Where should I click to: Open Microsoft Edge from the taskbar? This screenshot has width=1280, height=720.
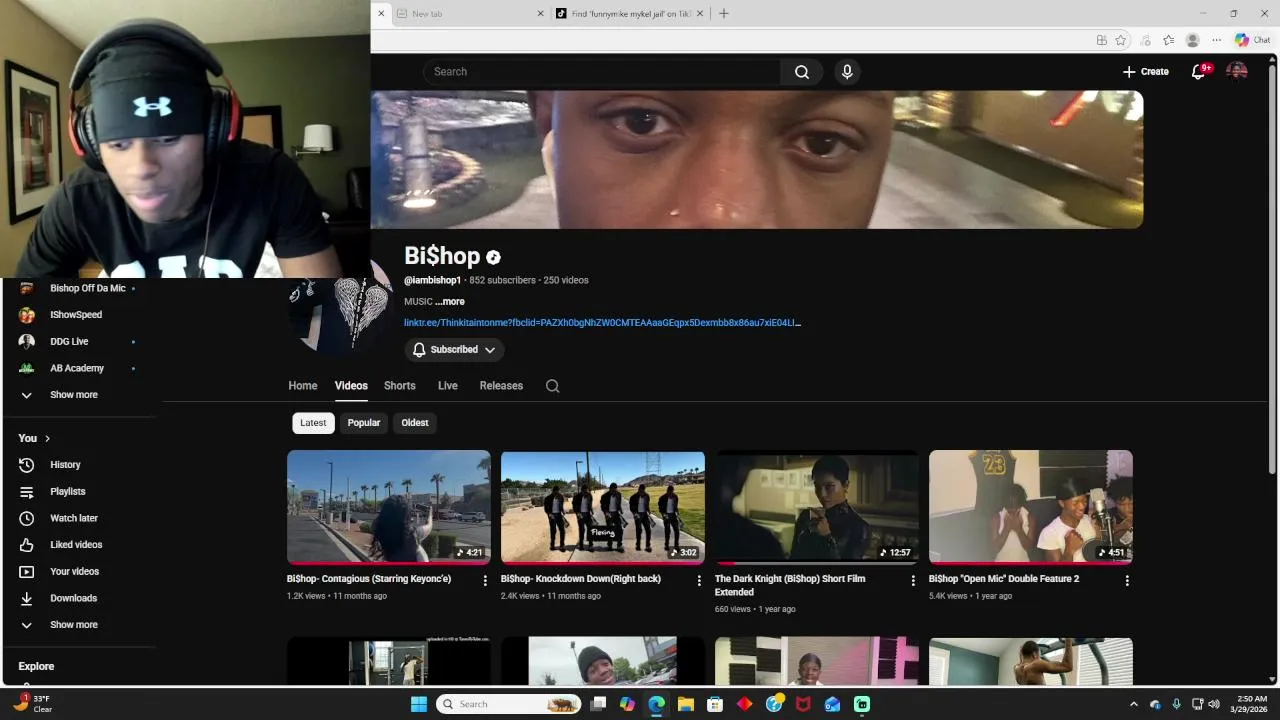click(656, 704)
